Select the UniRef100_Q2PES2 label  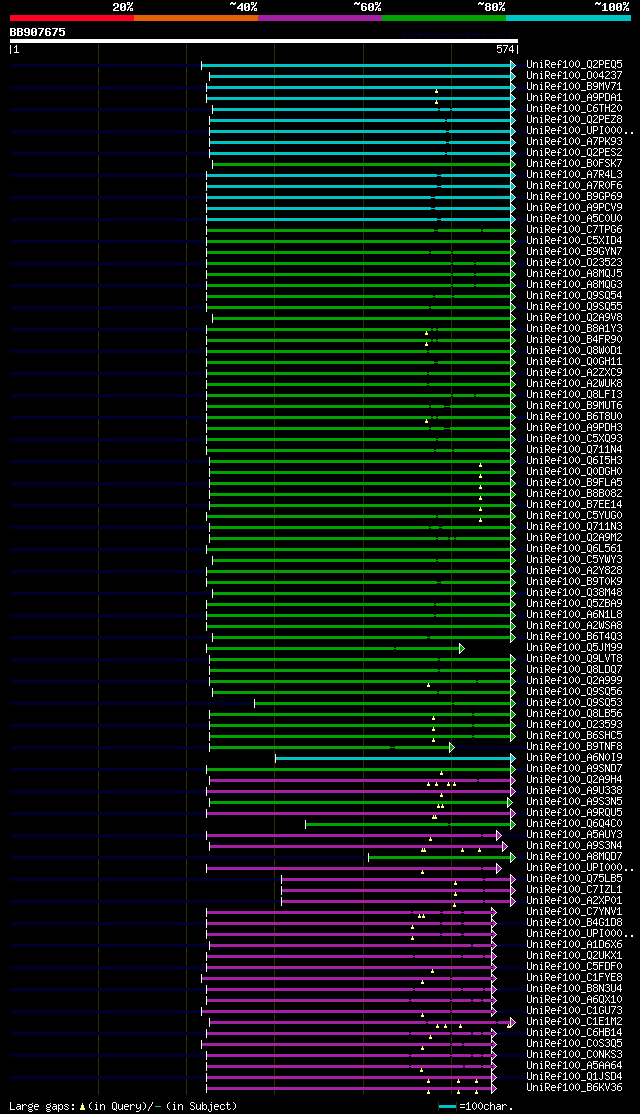574,152
